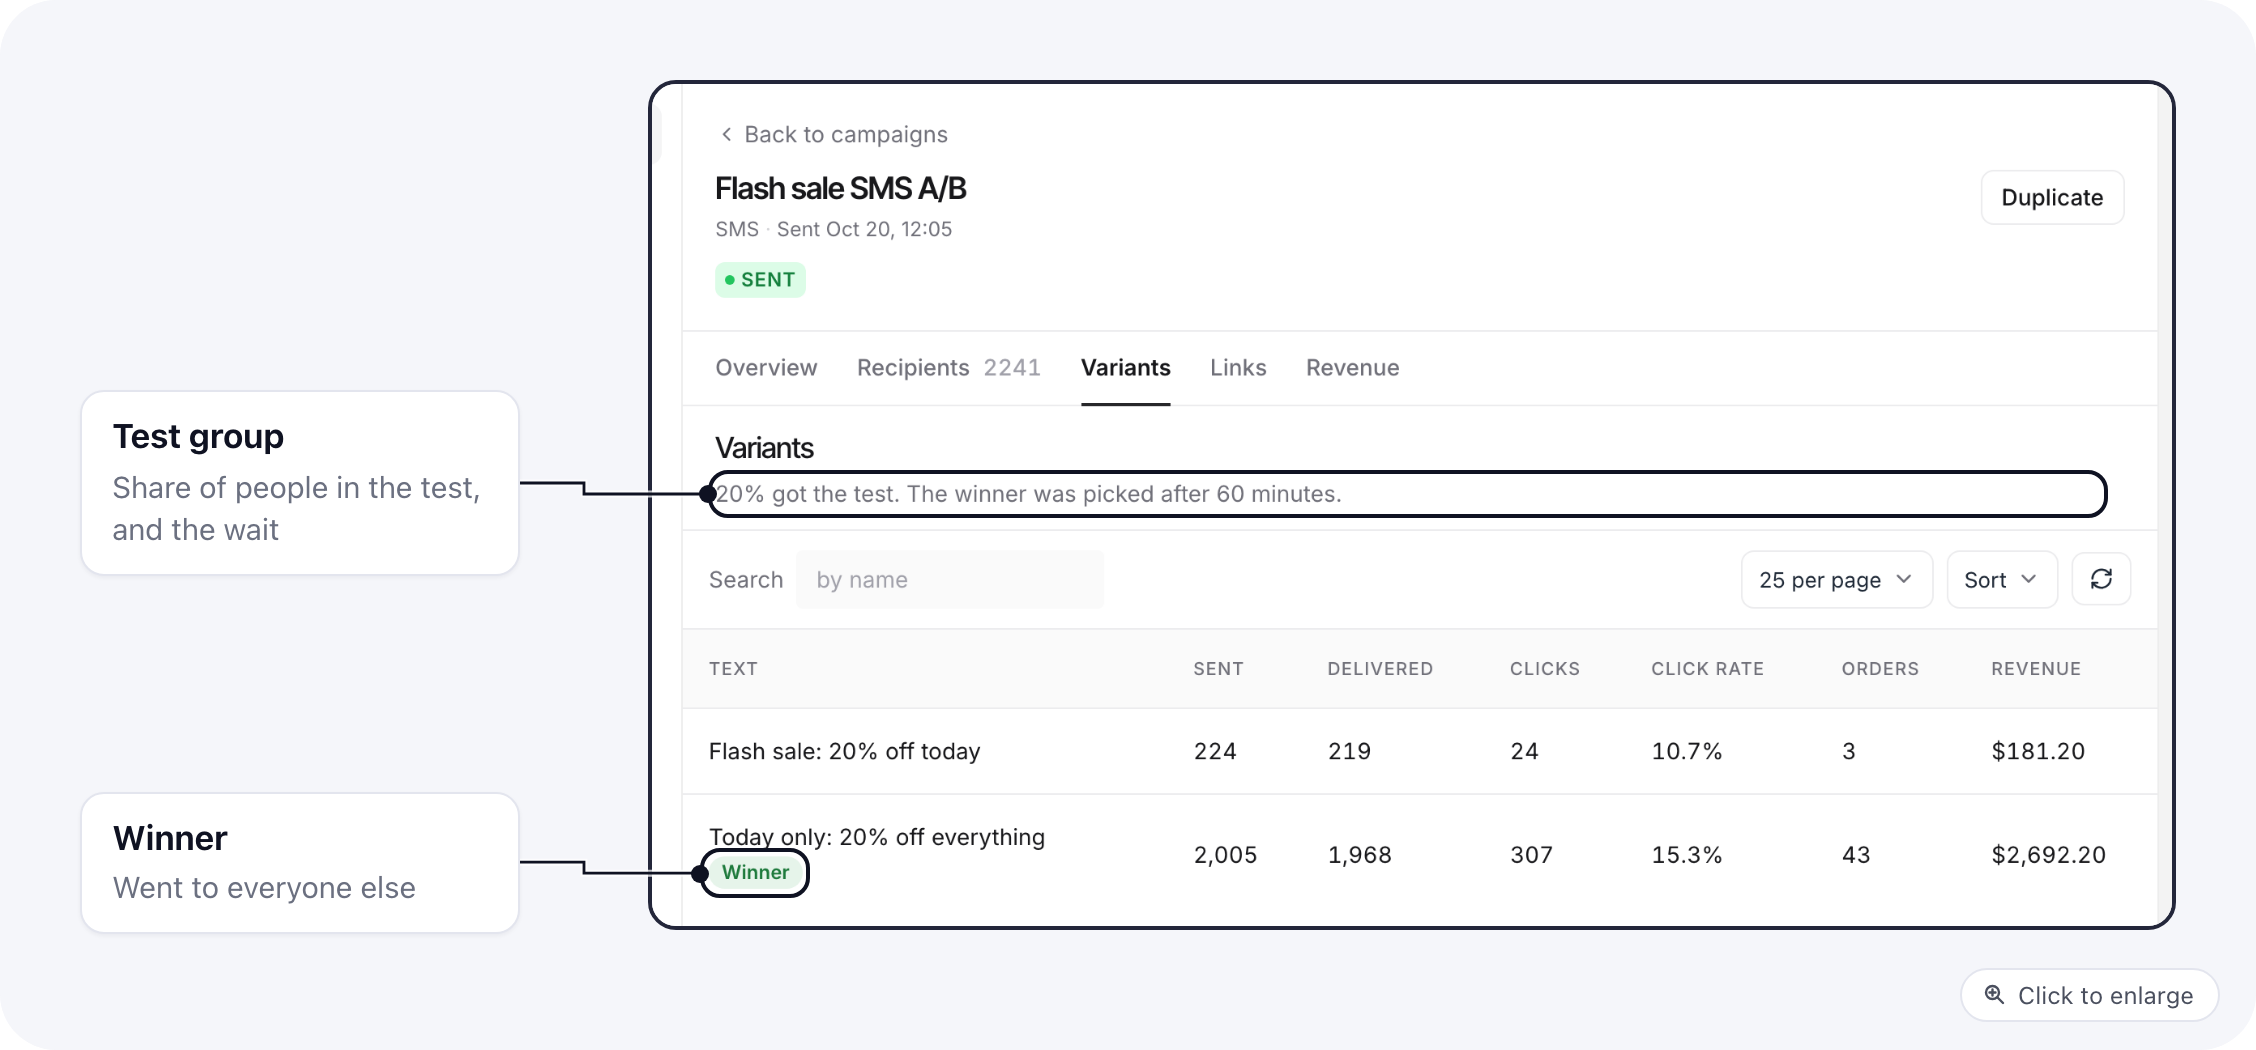Focus the search by name field
This screenshot has height=1050, width=2256.
click(x=950, y=579)
